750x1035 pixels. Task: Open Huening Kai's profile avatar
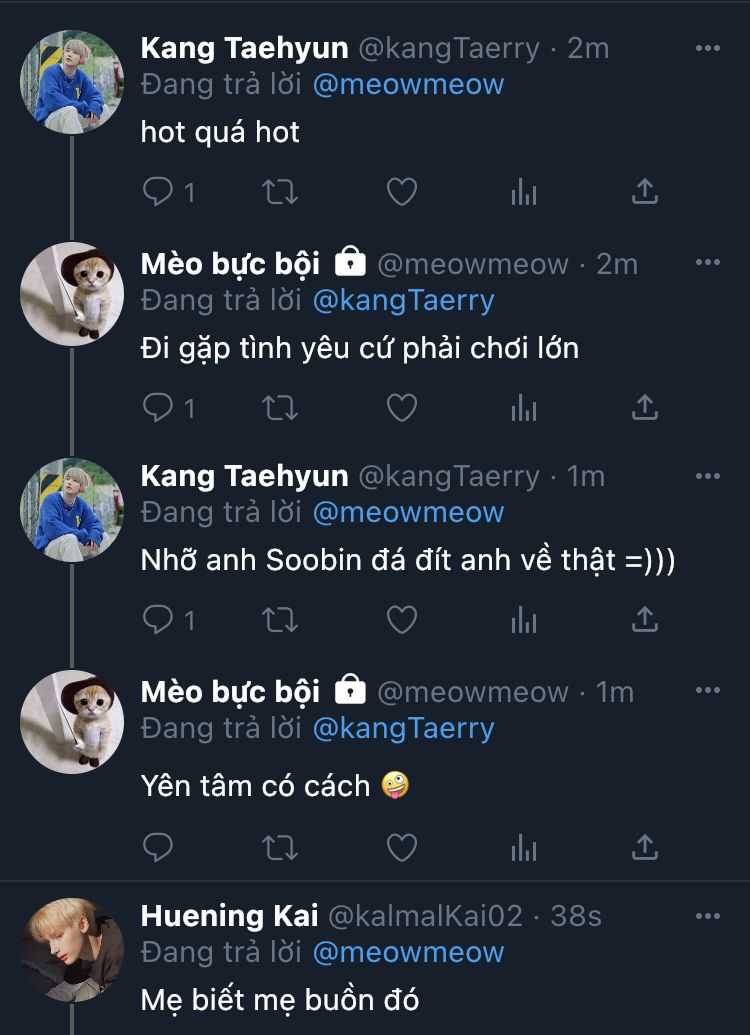(72, 950)
